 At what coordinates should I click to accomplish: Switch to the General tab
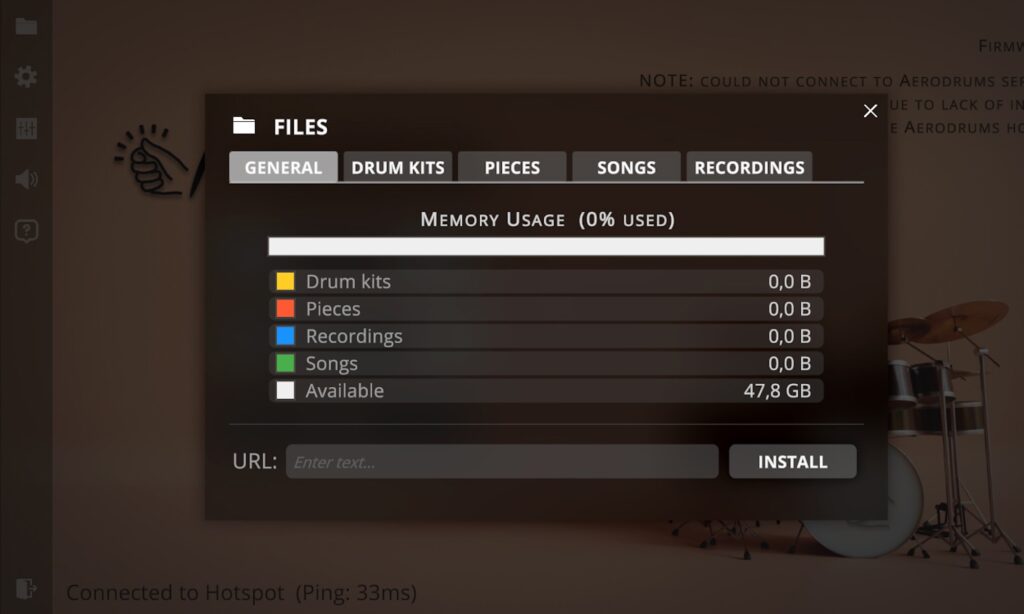(284, 167)
